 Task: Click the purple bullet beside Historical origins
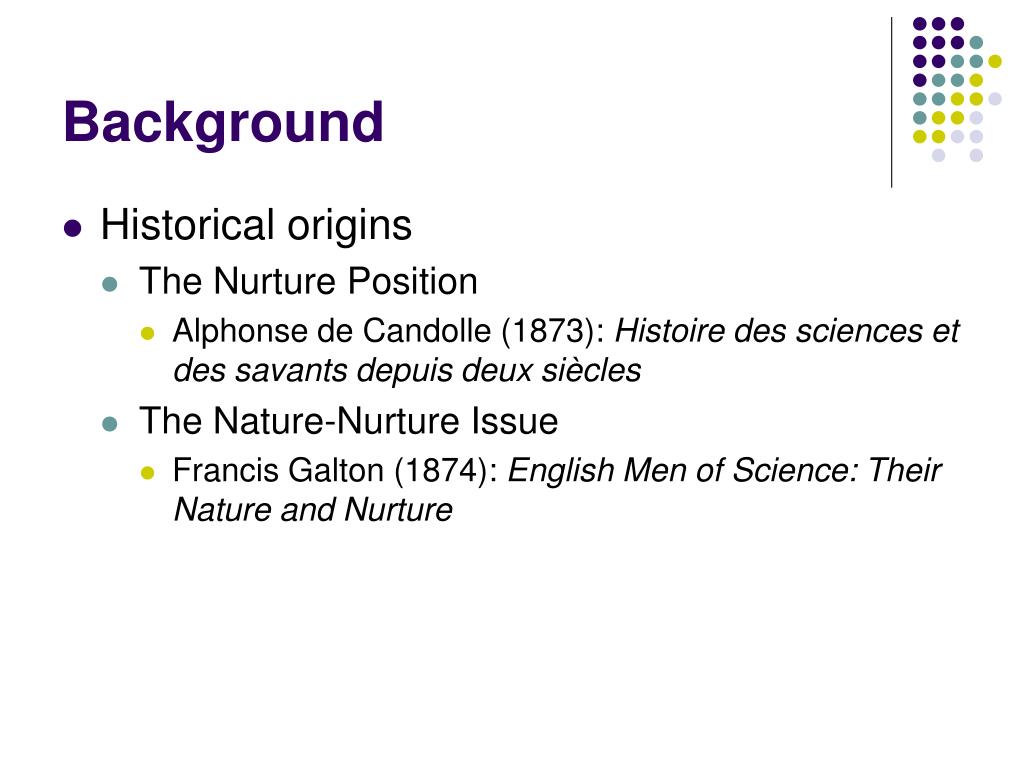pos(72,229)
